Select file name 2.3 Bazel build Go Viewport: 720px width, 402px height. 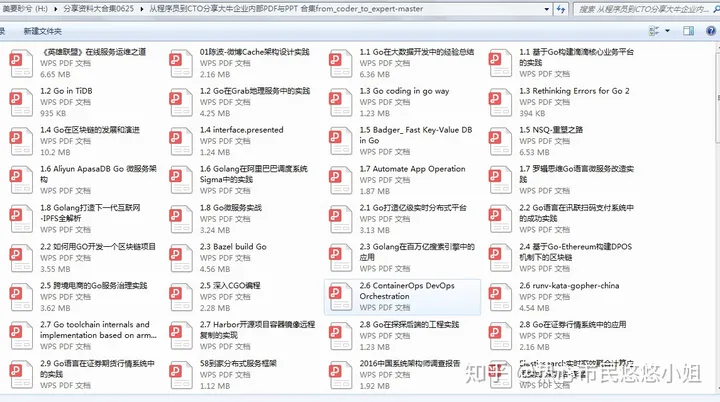click(x=233, y=247)
